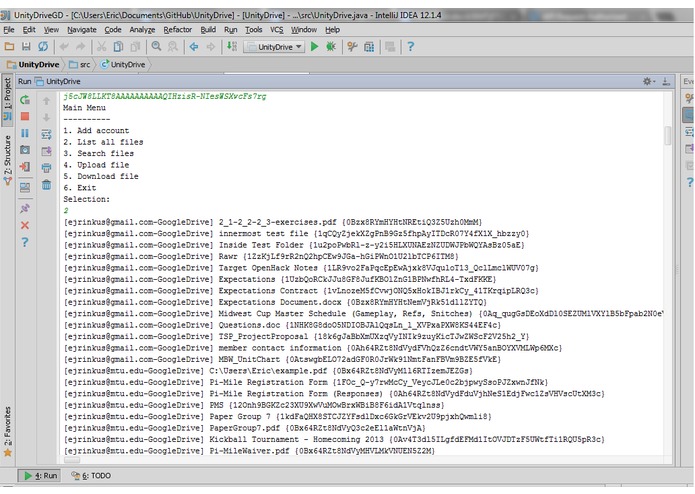Image resolution: width=695 pixels, height=494 pixels.
Task: Open UnityDrive run configuration dropdown
Action: point(274,47)
